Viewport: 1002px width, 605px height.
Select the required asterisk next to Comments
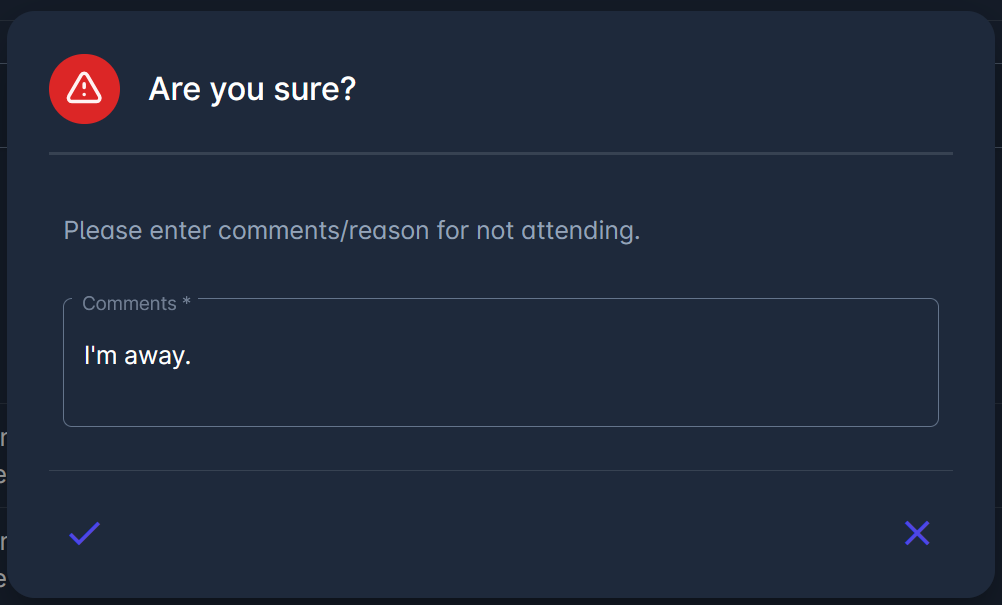click(185, 303)
